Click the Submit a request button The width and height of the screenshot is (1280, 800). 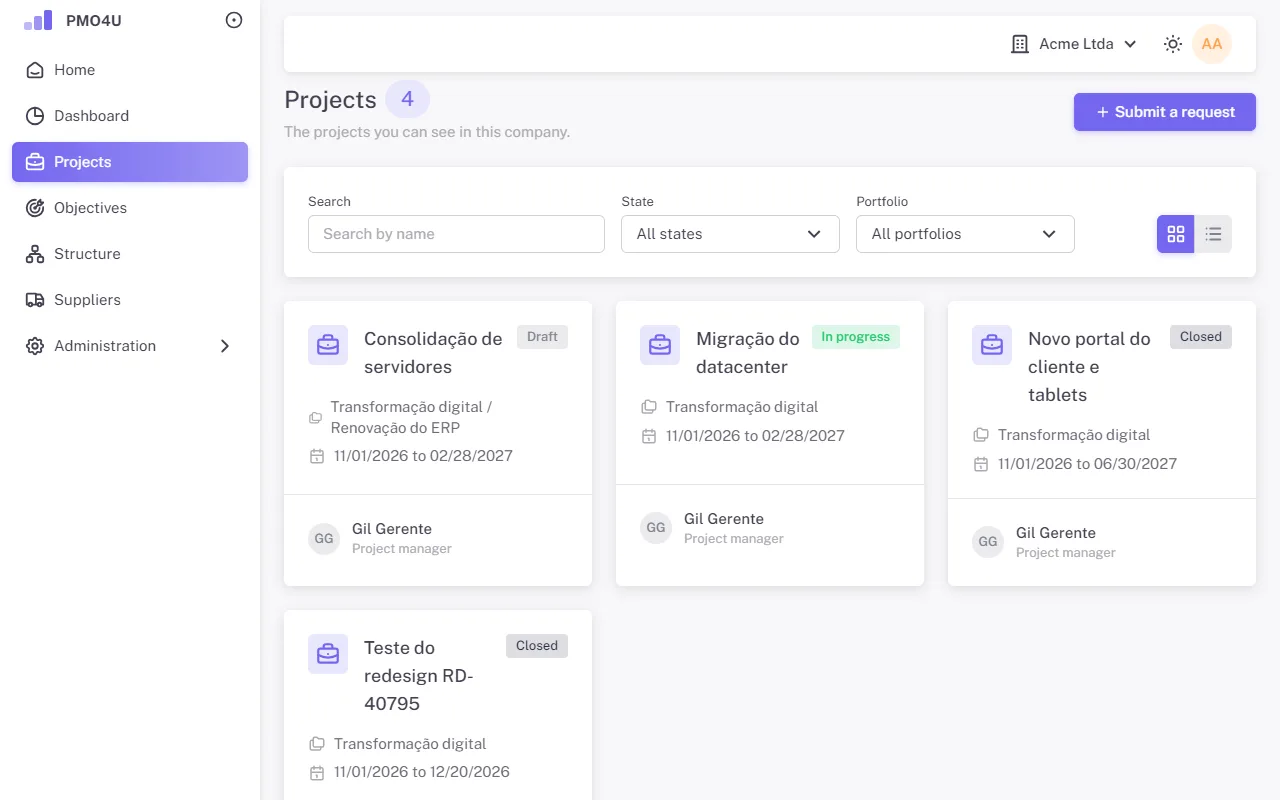pyautogui.click(x=1165, y=112)
